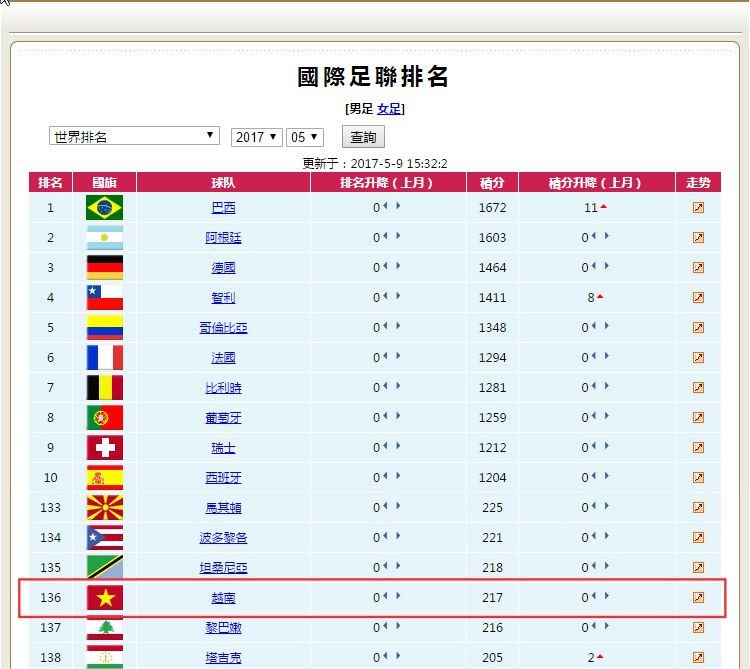Click the rank number 136 cell

coord(50,598)
